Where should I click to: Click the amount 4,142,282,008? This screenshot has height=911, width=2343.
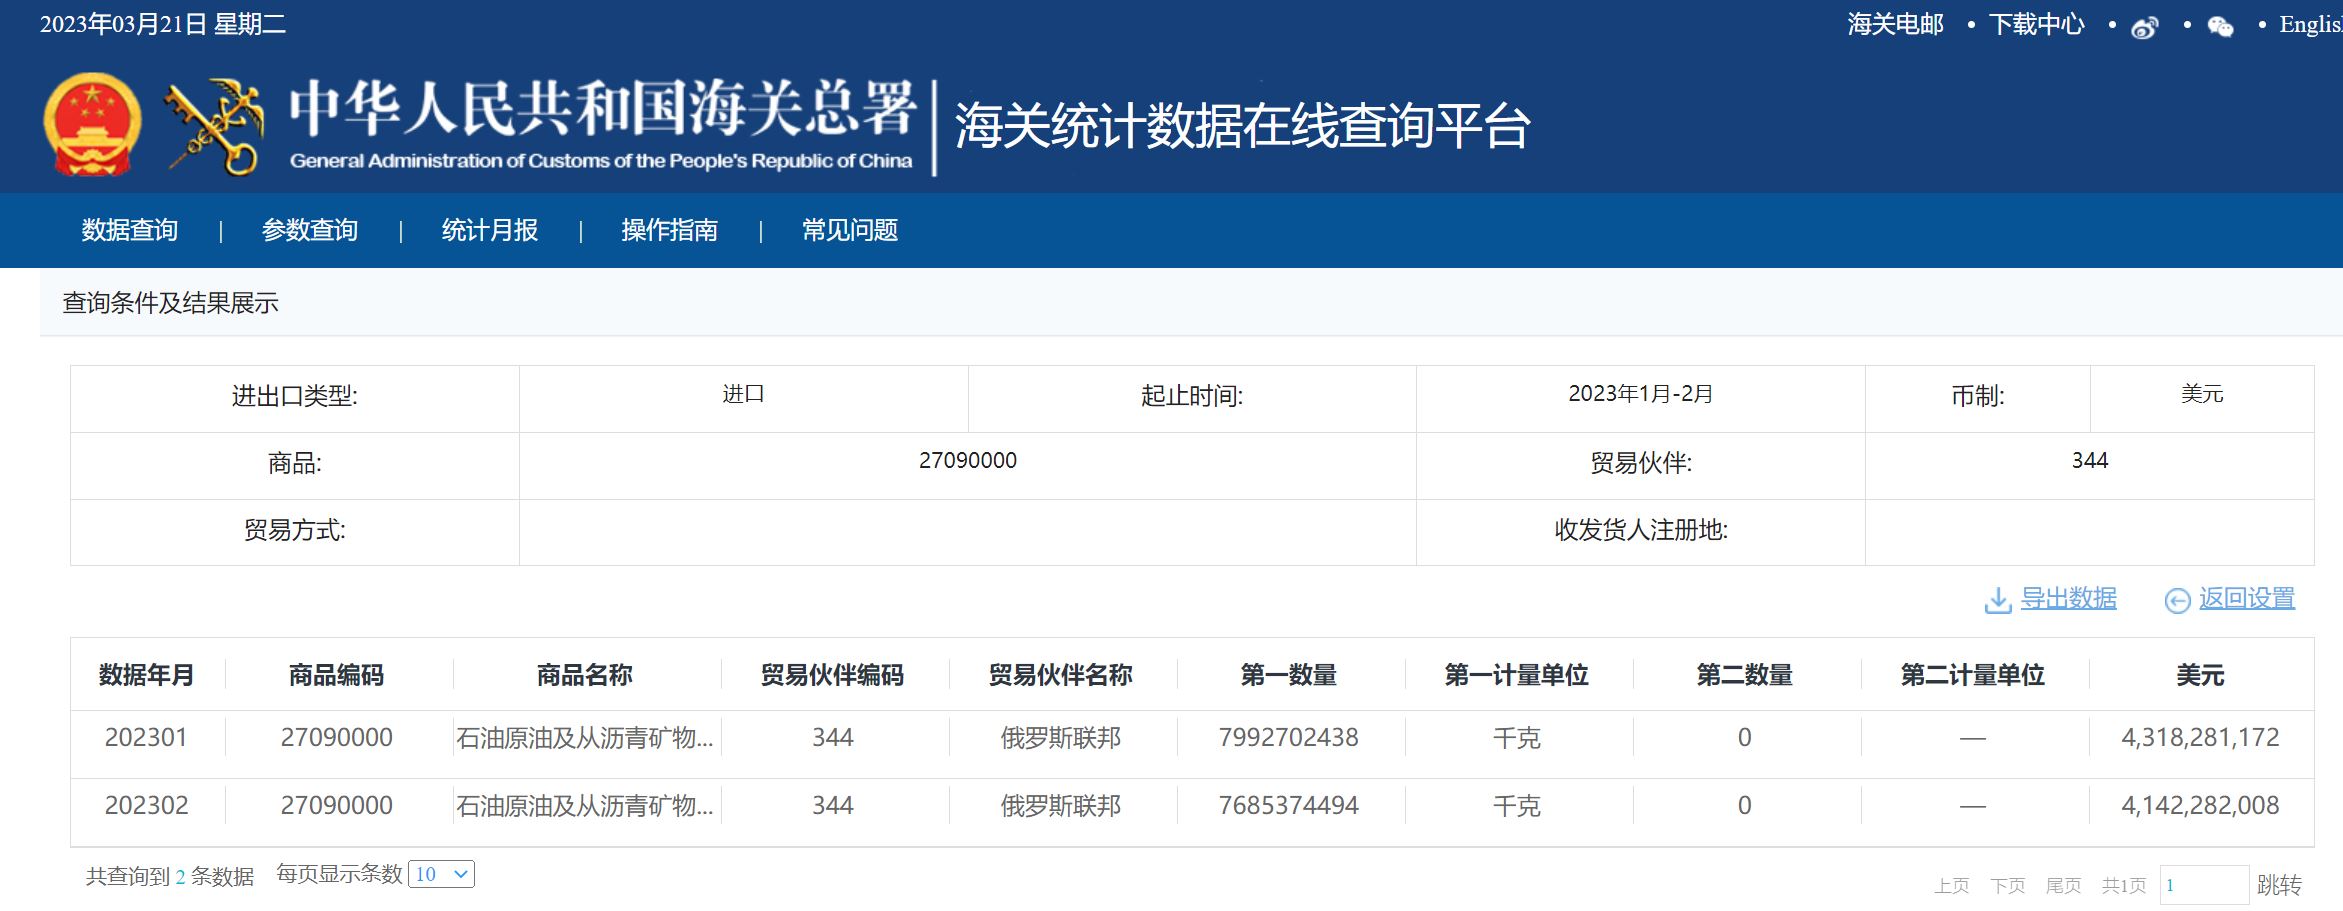(x=2200, y=806)
